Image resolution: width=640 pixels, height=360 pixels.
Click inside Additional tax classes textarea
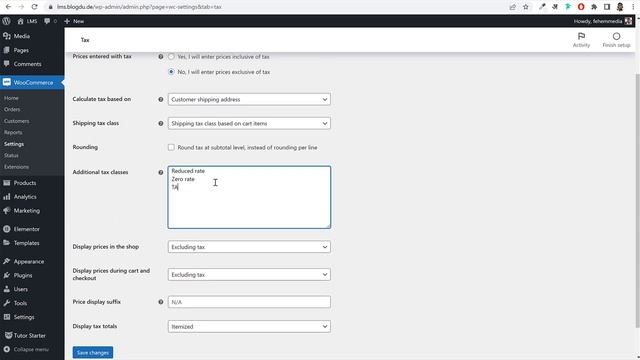(x=249, y=197)
